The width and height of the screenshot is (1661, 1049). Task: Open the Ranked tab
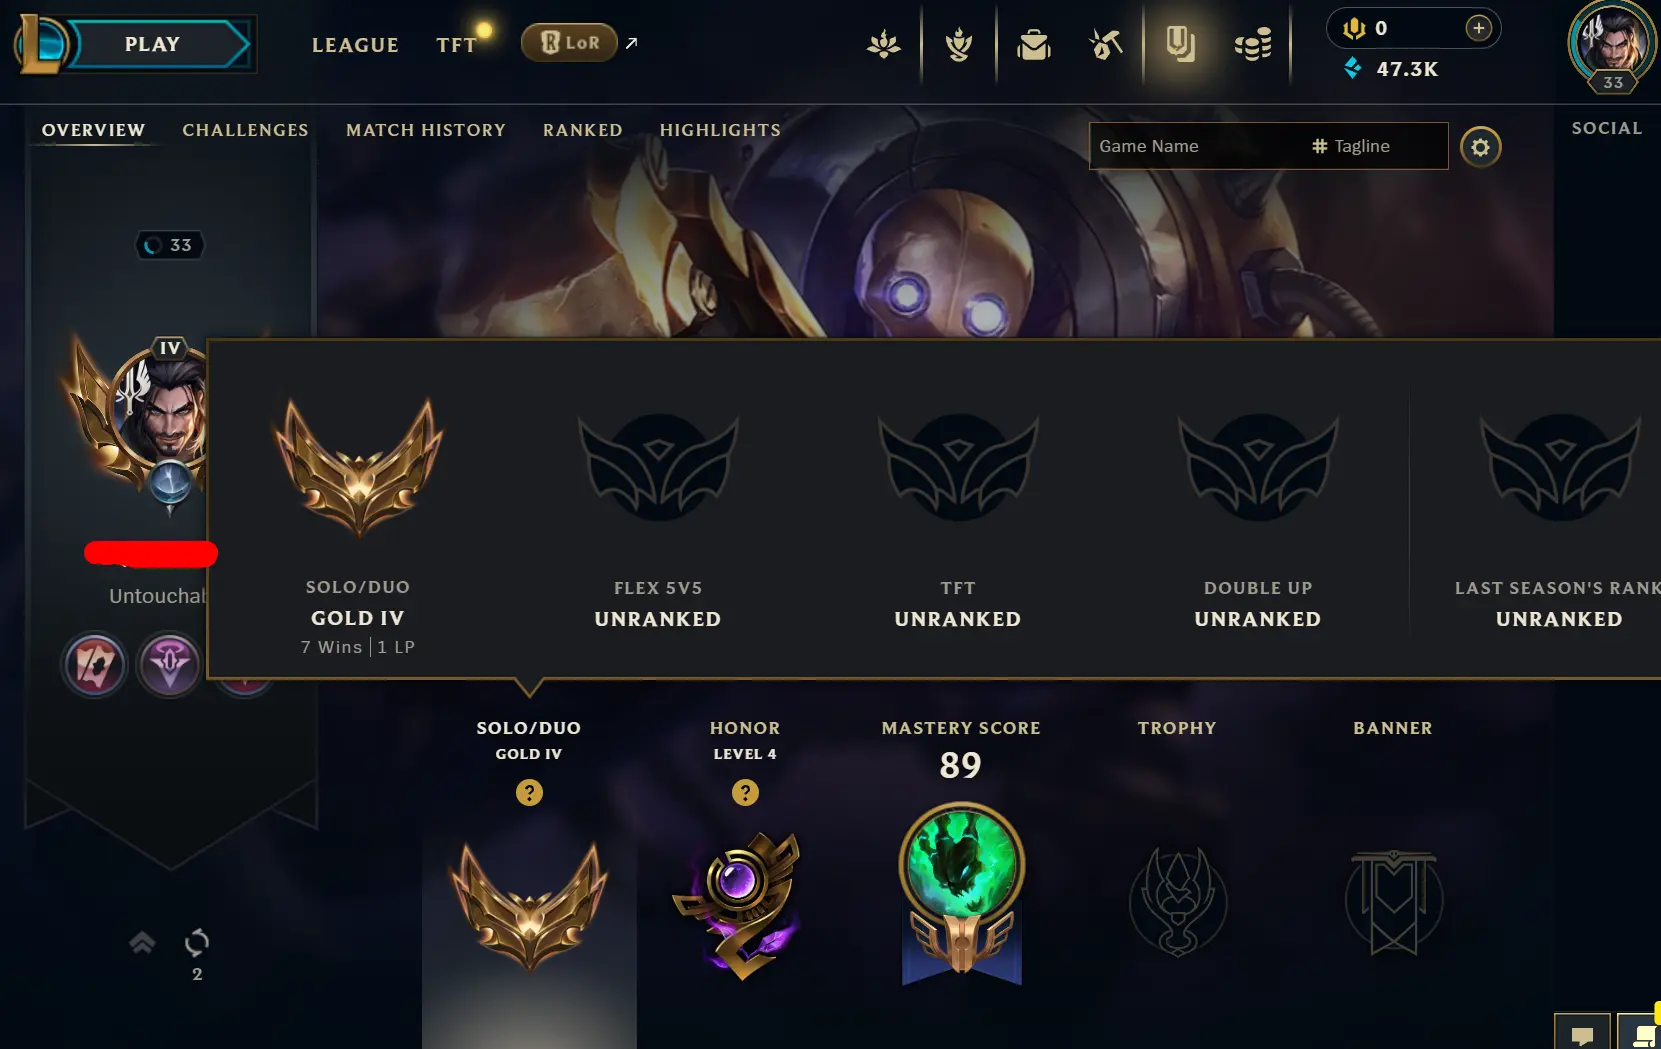[x=583, y=130]
